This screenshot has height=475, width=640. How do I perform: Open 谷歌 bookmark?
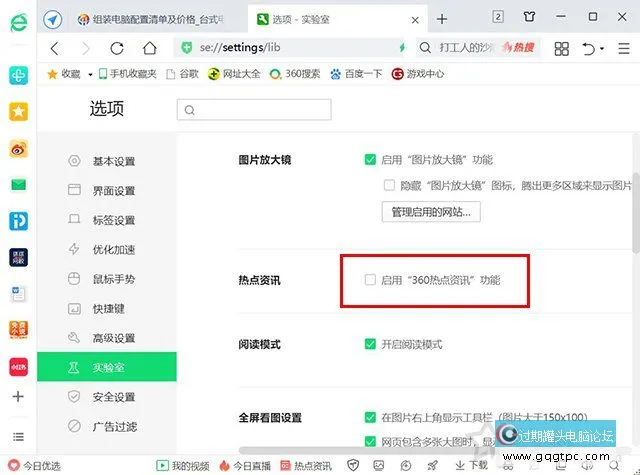[x=182, y=74]
